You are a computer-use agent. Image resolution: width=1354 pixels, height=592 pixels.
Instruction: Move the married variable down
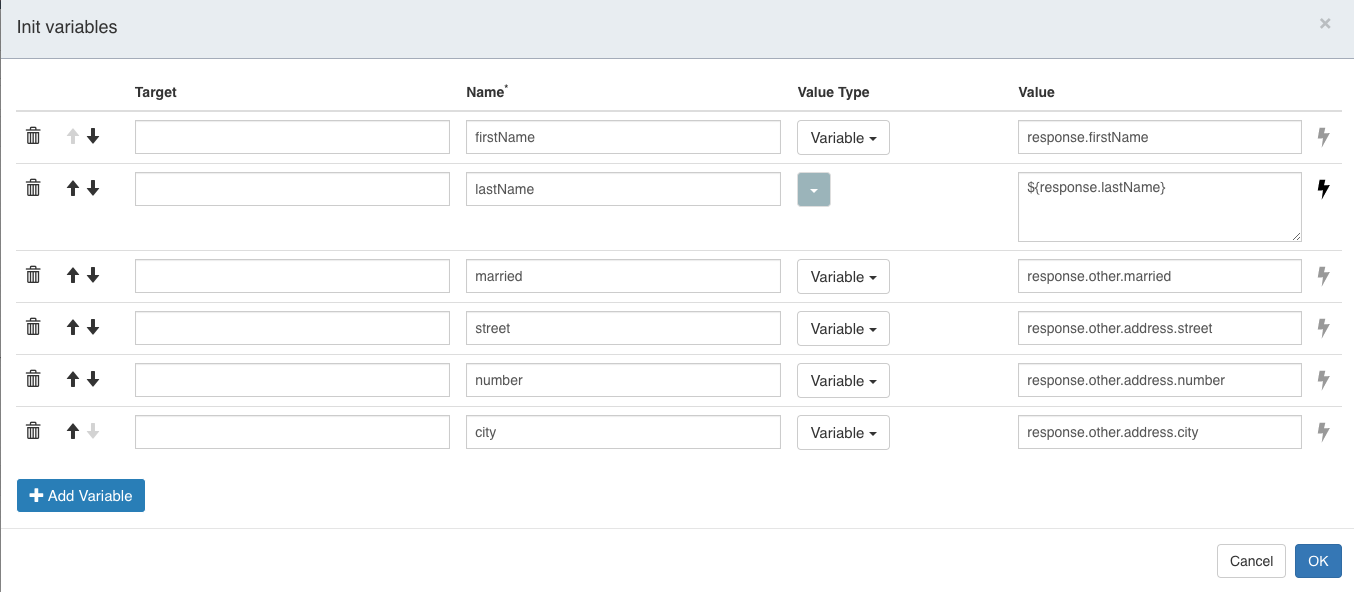pyautogui.click(x=93, y=275)
